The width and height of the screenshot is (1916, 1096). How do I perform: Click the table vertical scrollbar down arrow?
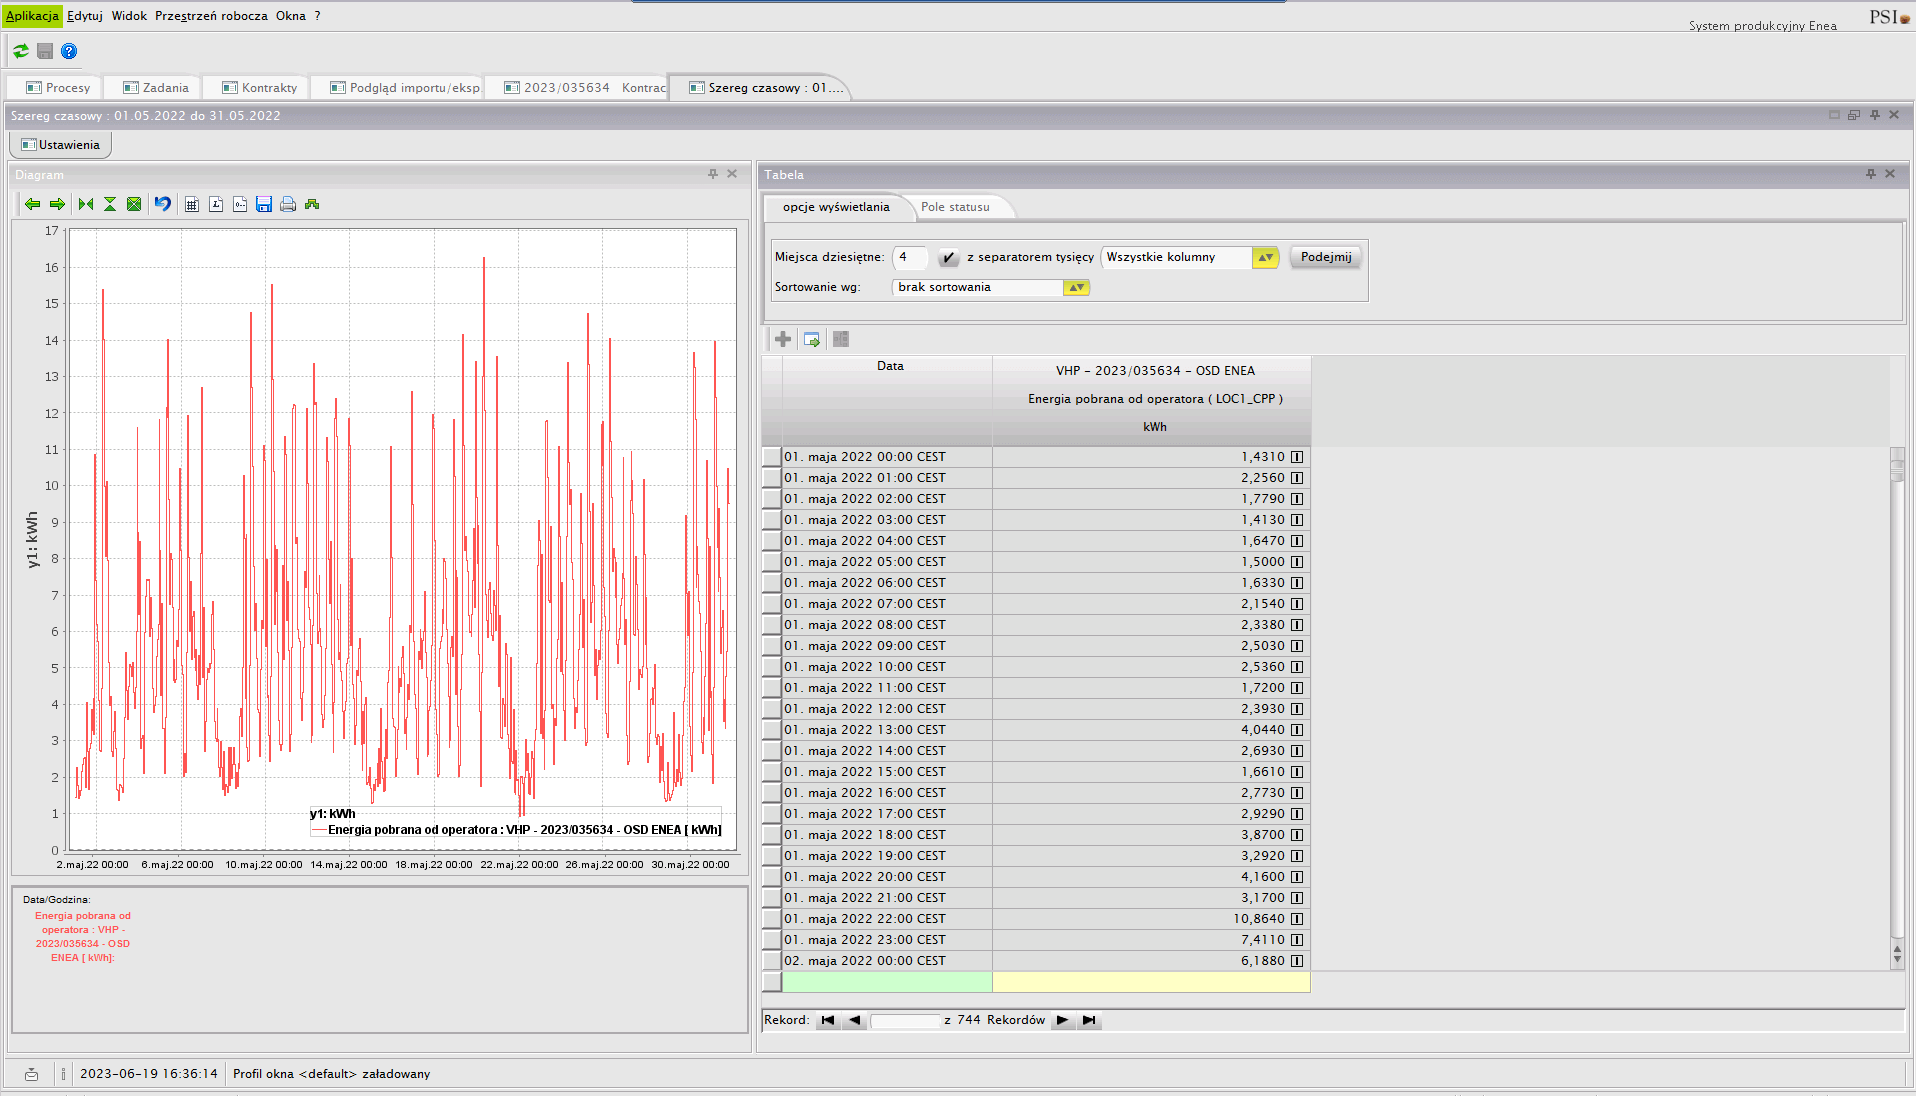(x=1897, y=961)
